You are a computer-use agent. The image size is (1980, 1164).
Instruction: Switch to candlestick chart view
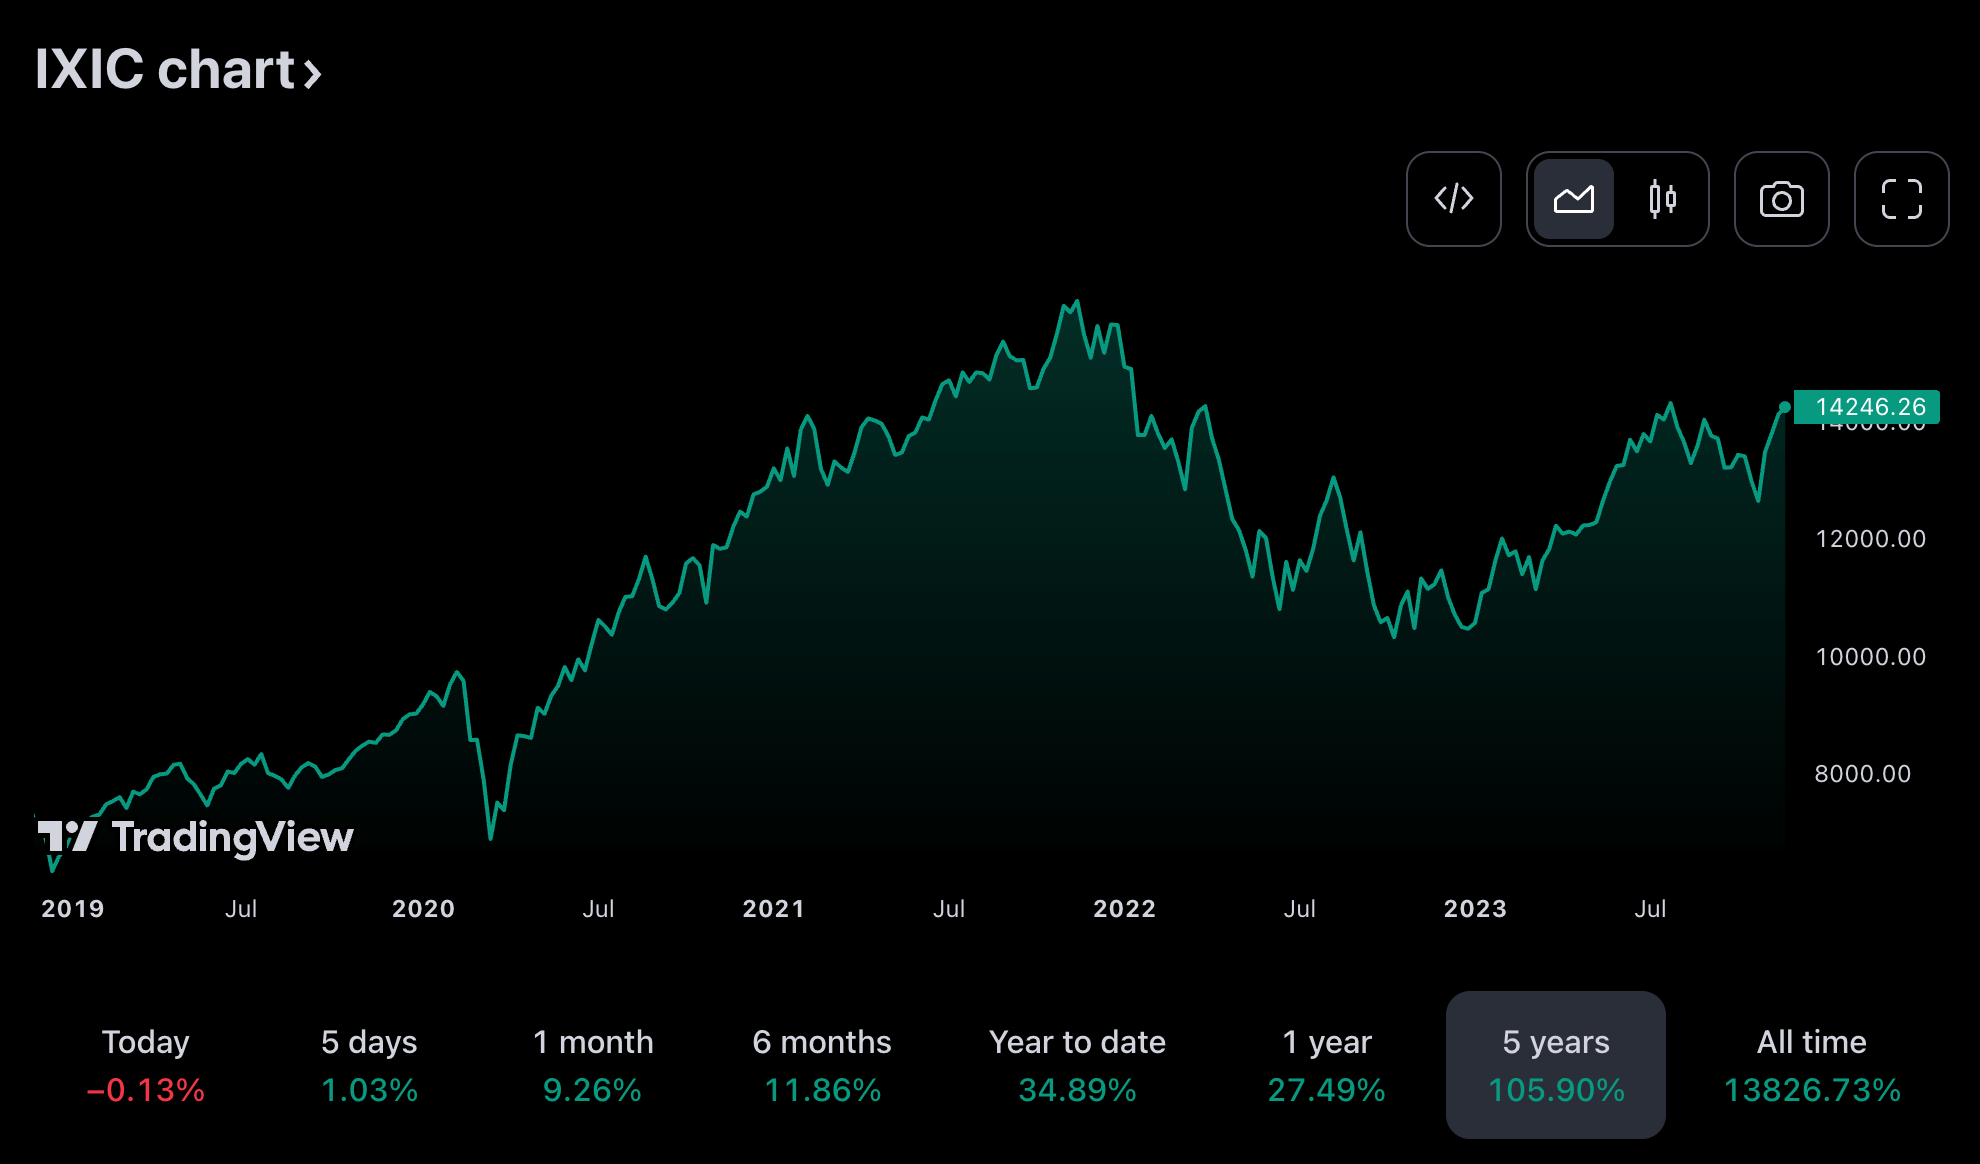coord(1662,199)
